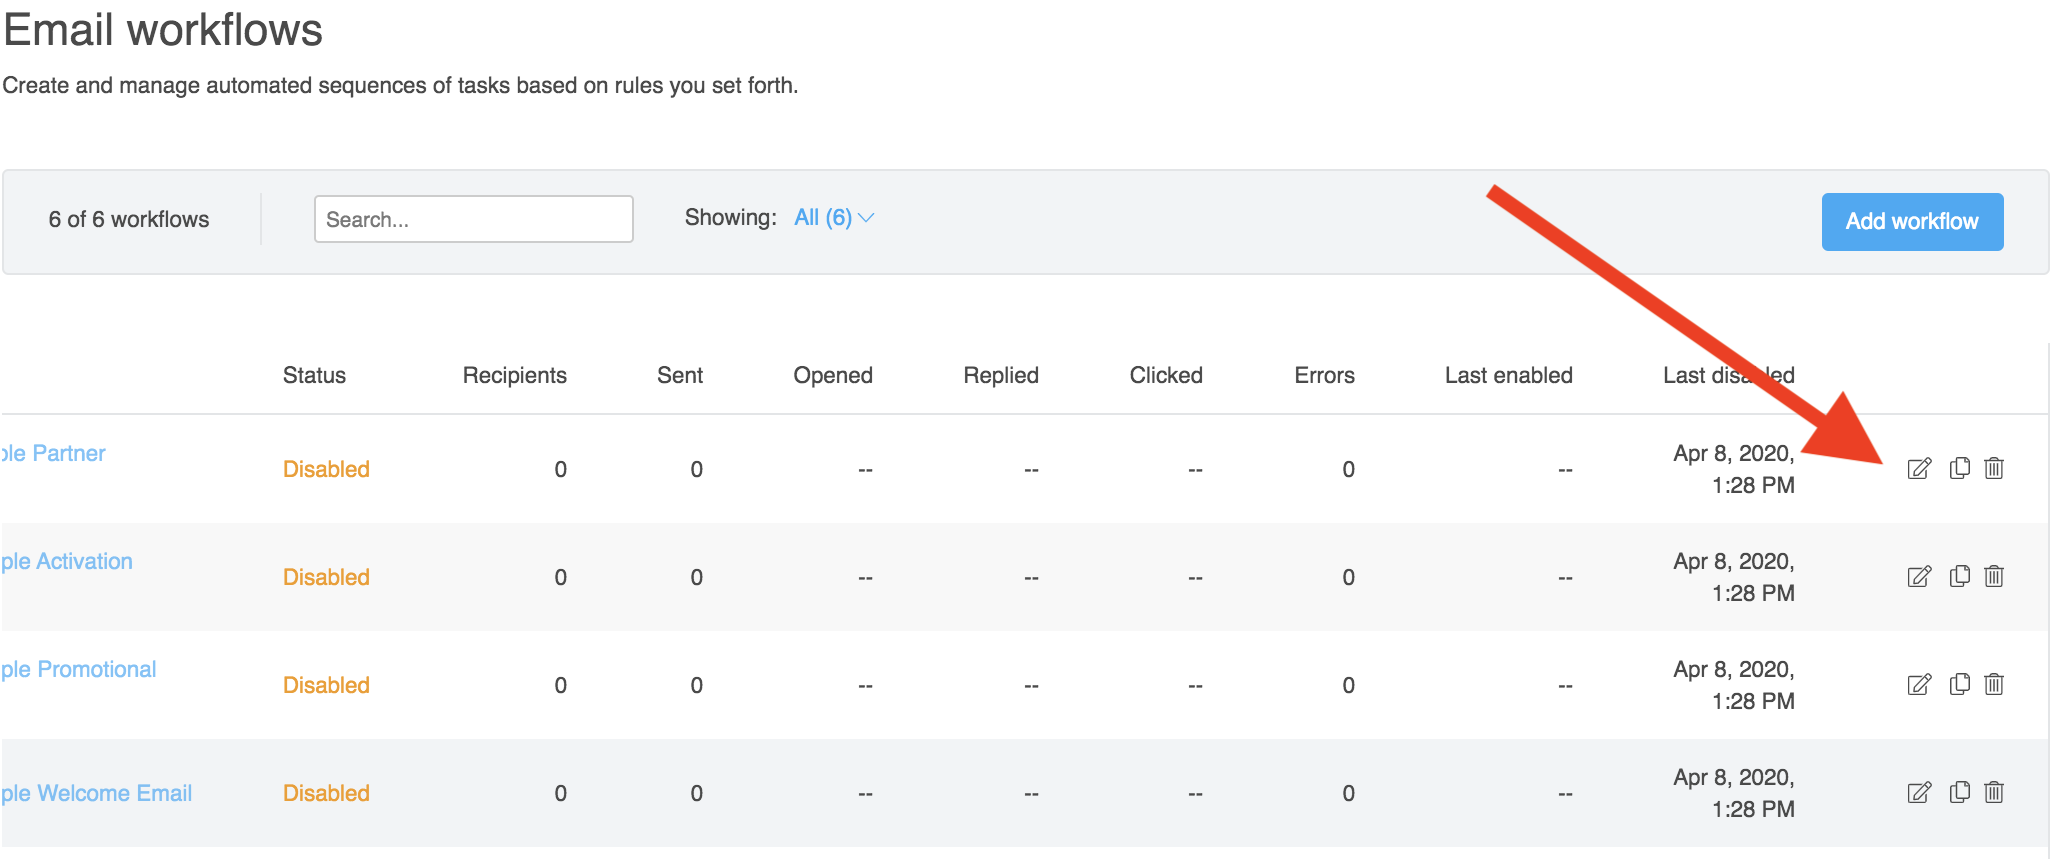Focus the workflow Search field
Screen dimensions: 2064x859
pyautogui.click(x=473, y=219)
